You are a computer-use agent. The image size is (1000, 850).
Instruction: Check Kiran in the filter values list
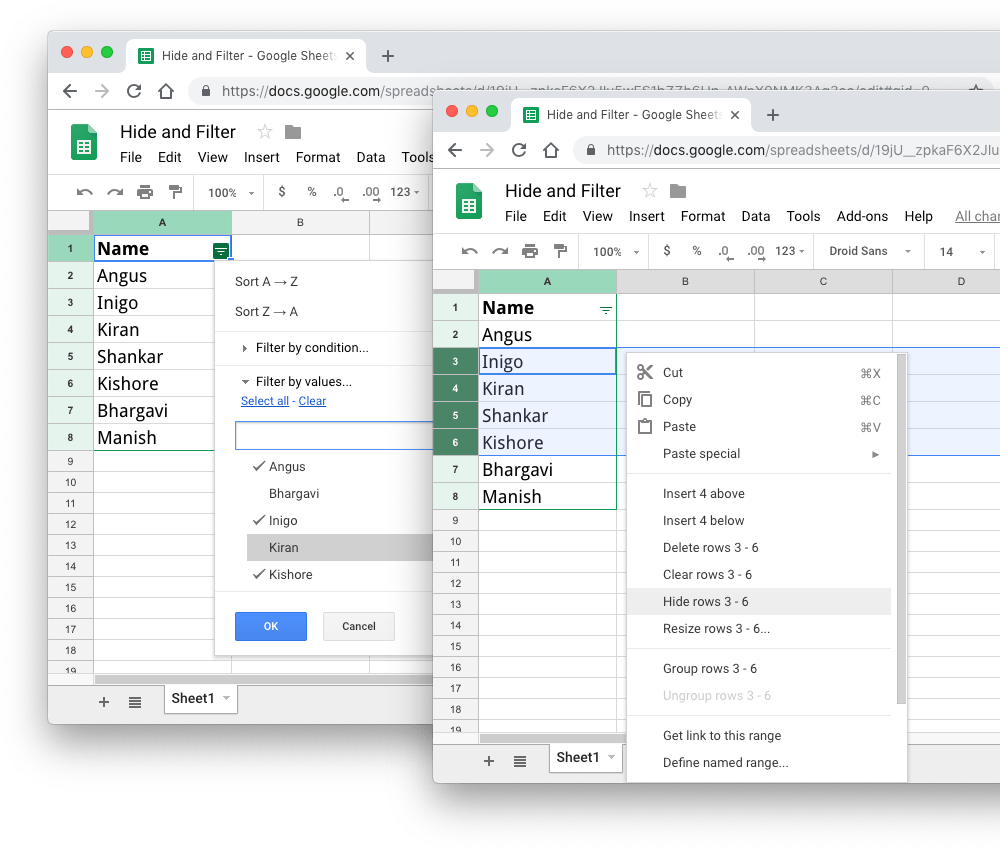pos(339,548)
